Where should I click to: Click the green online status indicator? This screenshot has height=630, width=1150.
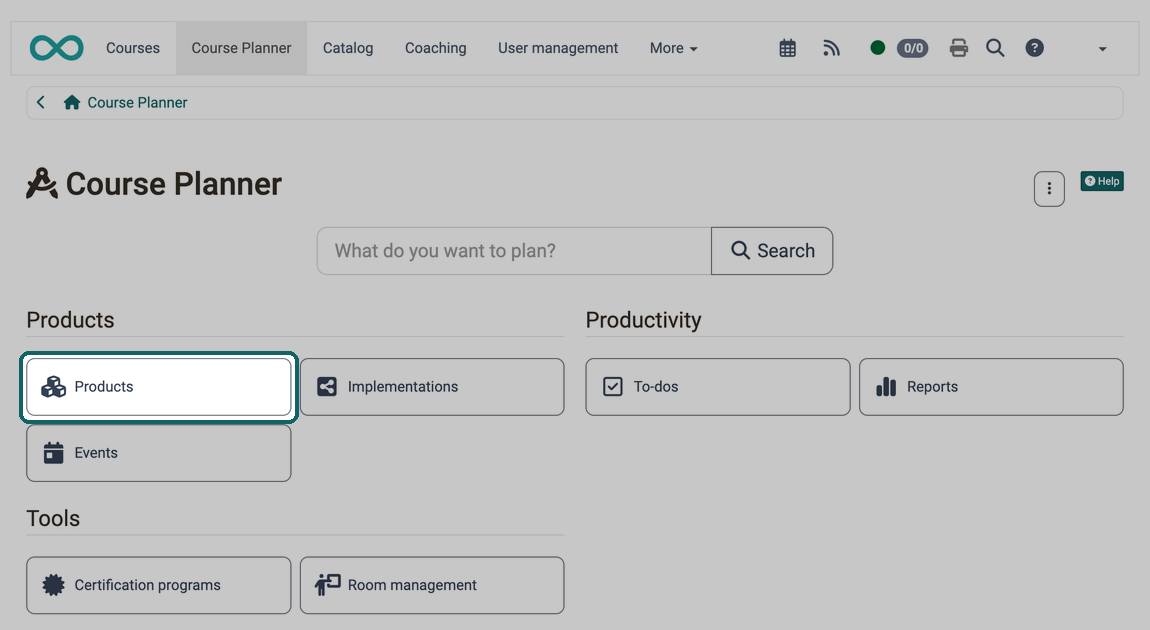click(877, 48)
